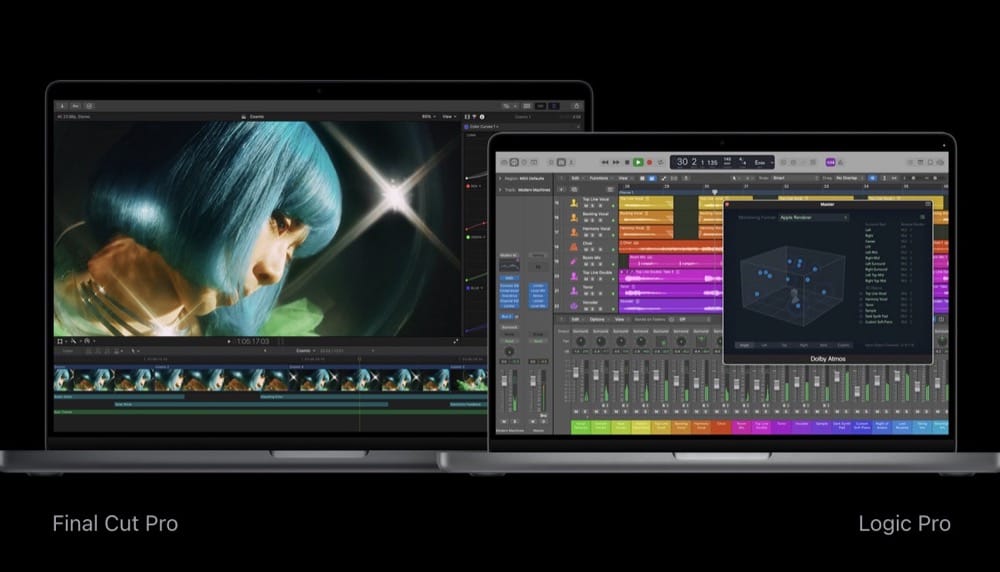This screenshot has height=572, width=1000.
Task: Open Smart Controls in Logic Pro toolbar
Action: (551, 163)
